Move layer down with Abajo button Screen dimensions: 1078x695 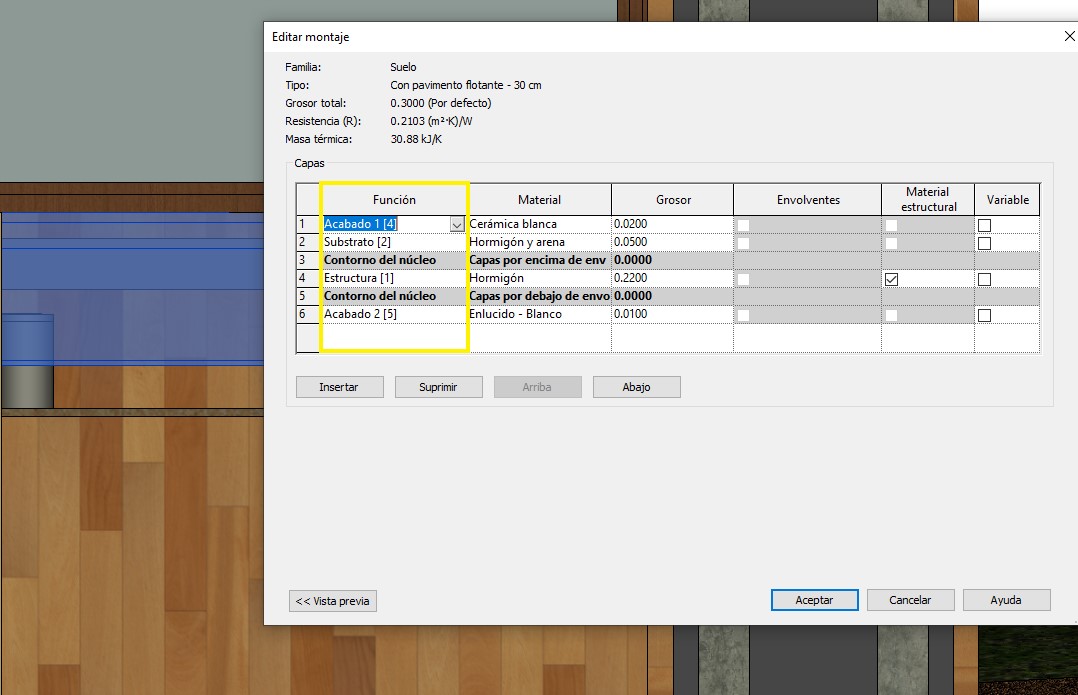tap(636, 387)
